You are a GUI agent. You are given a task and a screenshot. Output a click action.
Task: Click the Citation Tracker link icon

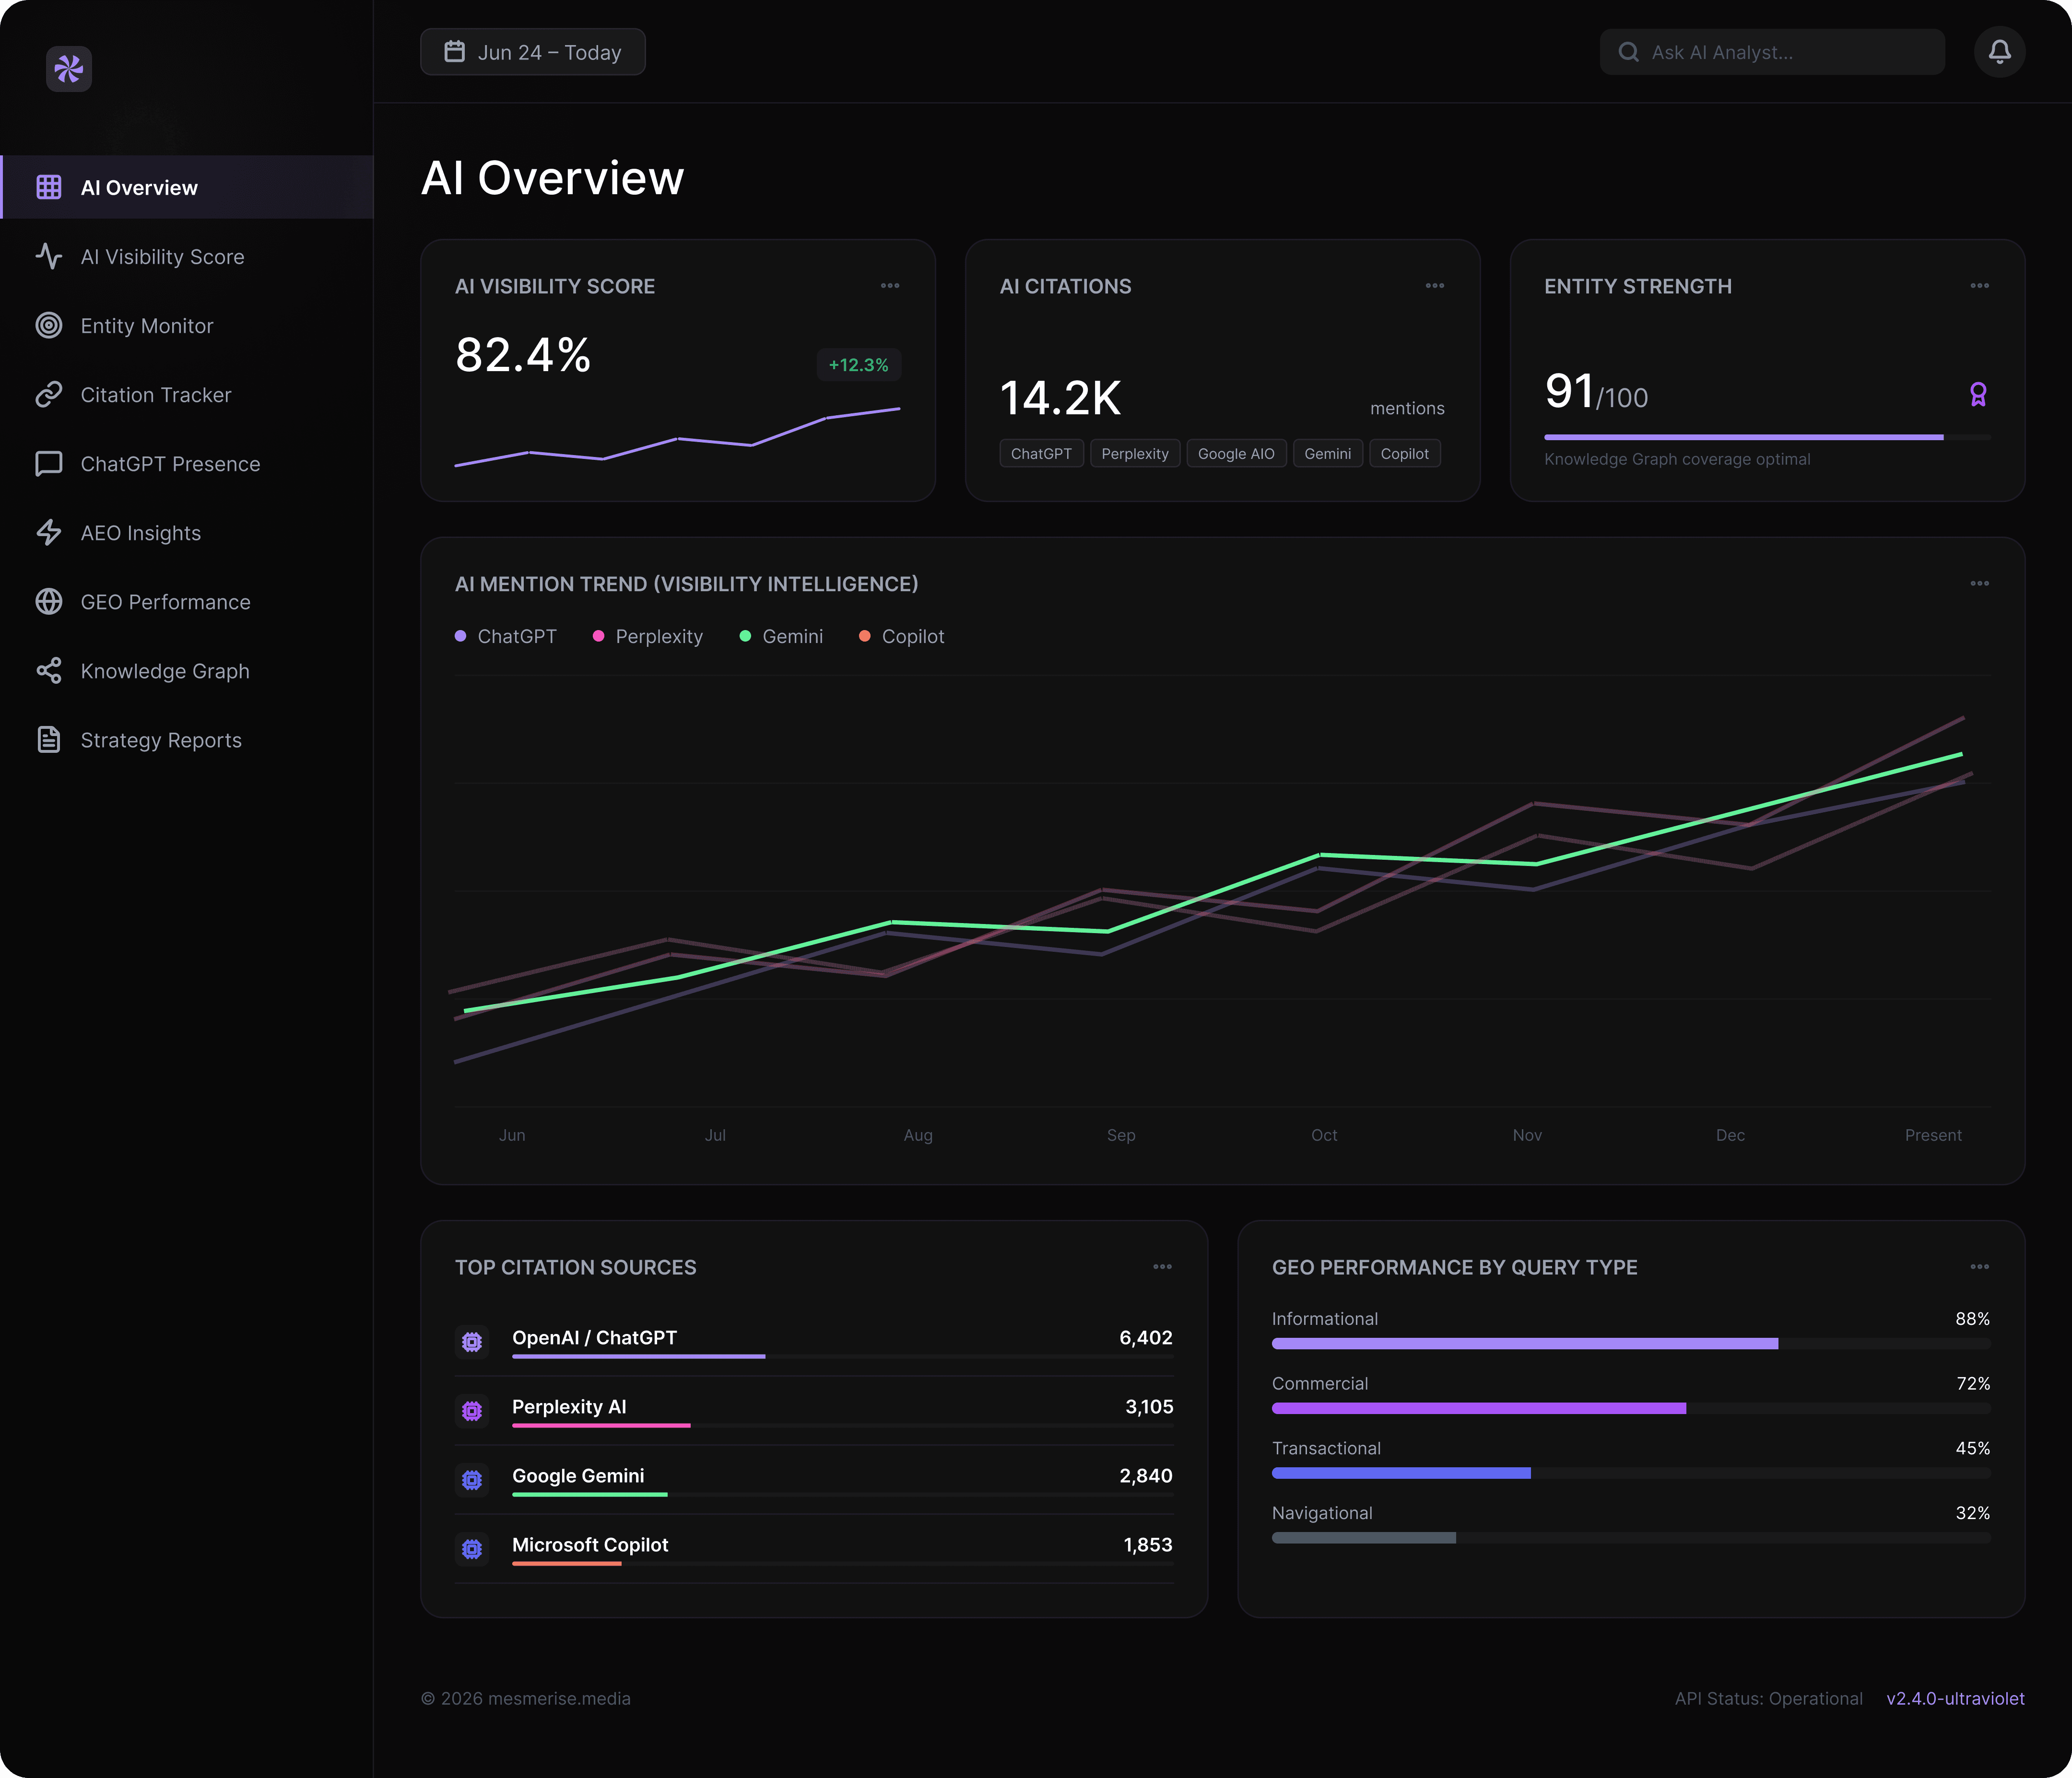pos(49,394)
